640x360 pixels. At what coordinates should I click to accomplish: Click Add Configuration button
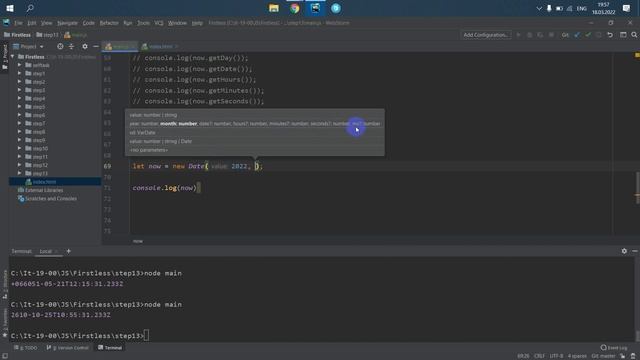(486, 35)
